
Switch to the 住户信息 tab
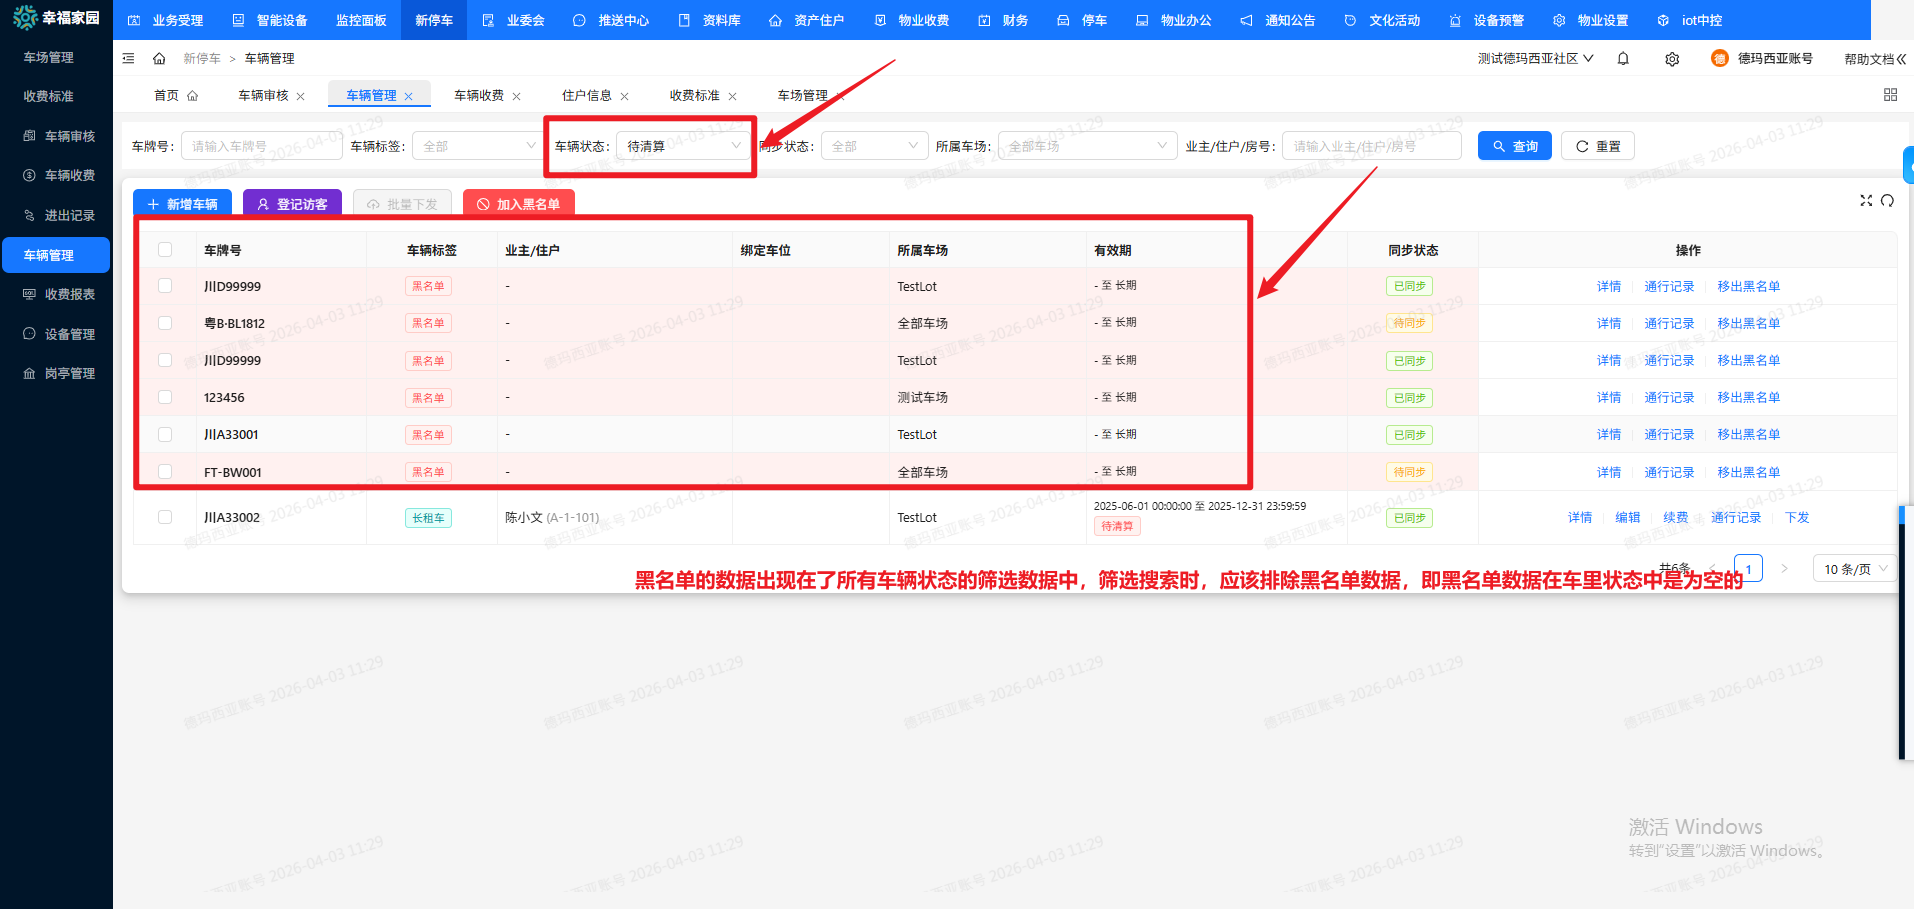[586, 96]
